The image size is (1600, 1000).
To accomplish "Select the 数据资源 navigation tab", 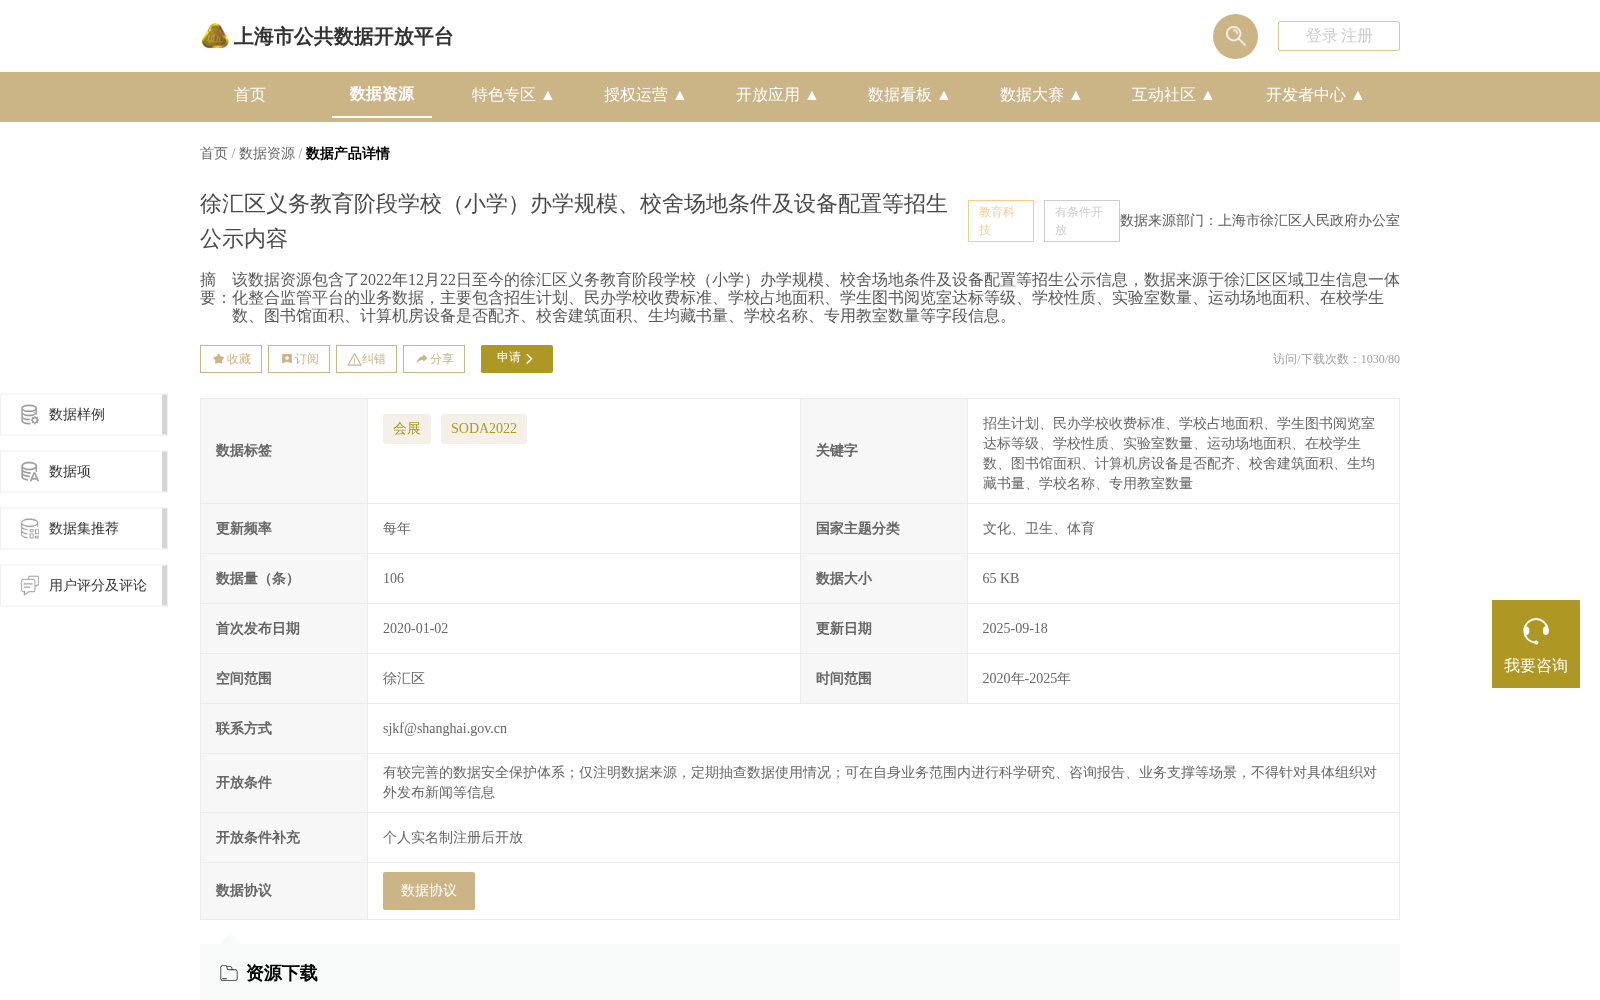I will click(382, 94).
